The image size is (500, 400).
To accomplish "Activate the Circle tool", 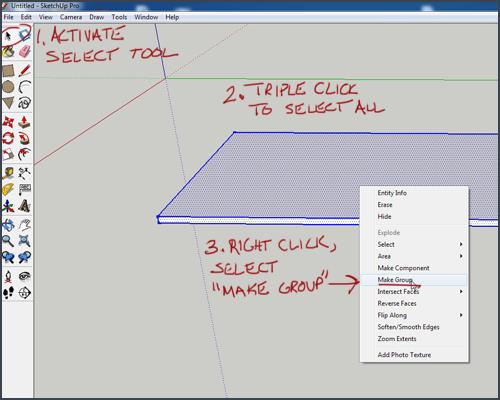I will [x=8, y=87].
